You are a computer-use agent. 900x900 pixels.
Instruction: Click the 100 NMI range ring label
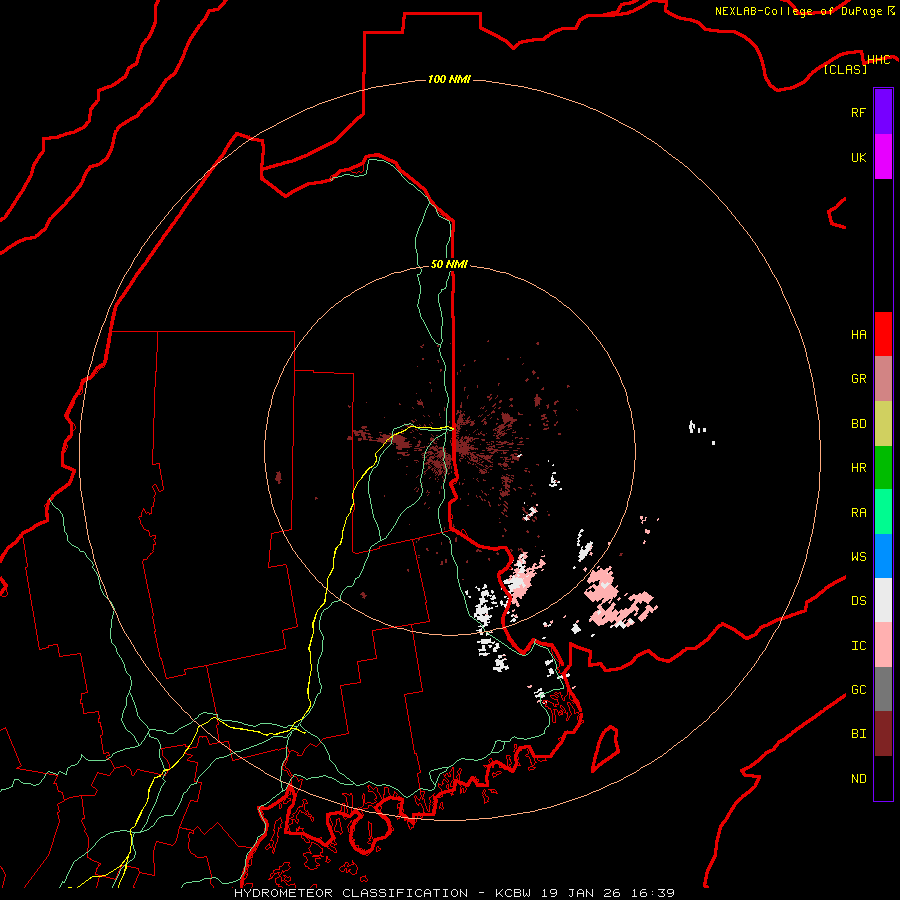click(449, 79)
